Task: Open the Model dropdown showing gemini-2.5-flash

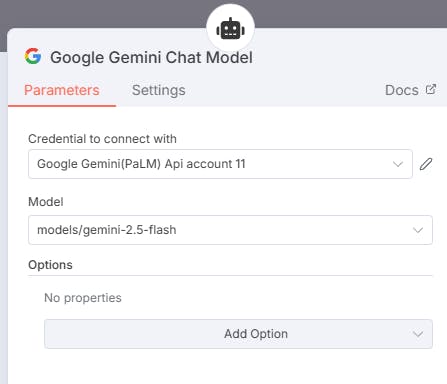Action: [230, 230]
